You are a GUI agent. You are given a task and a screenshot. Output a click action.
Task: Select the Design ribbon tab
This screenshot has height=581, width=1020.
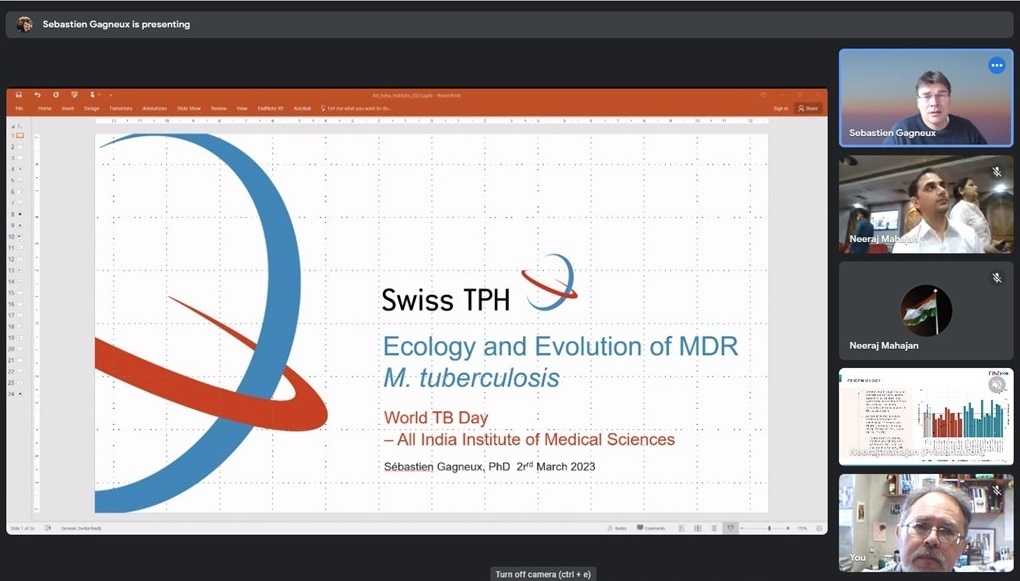tap(92, 109)
